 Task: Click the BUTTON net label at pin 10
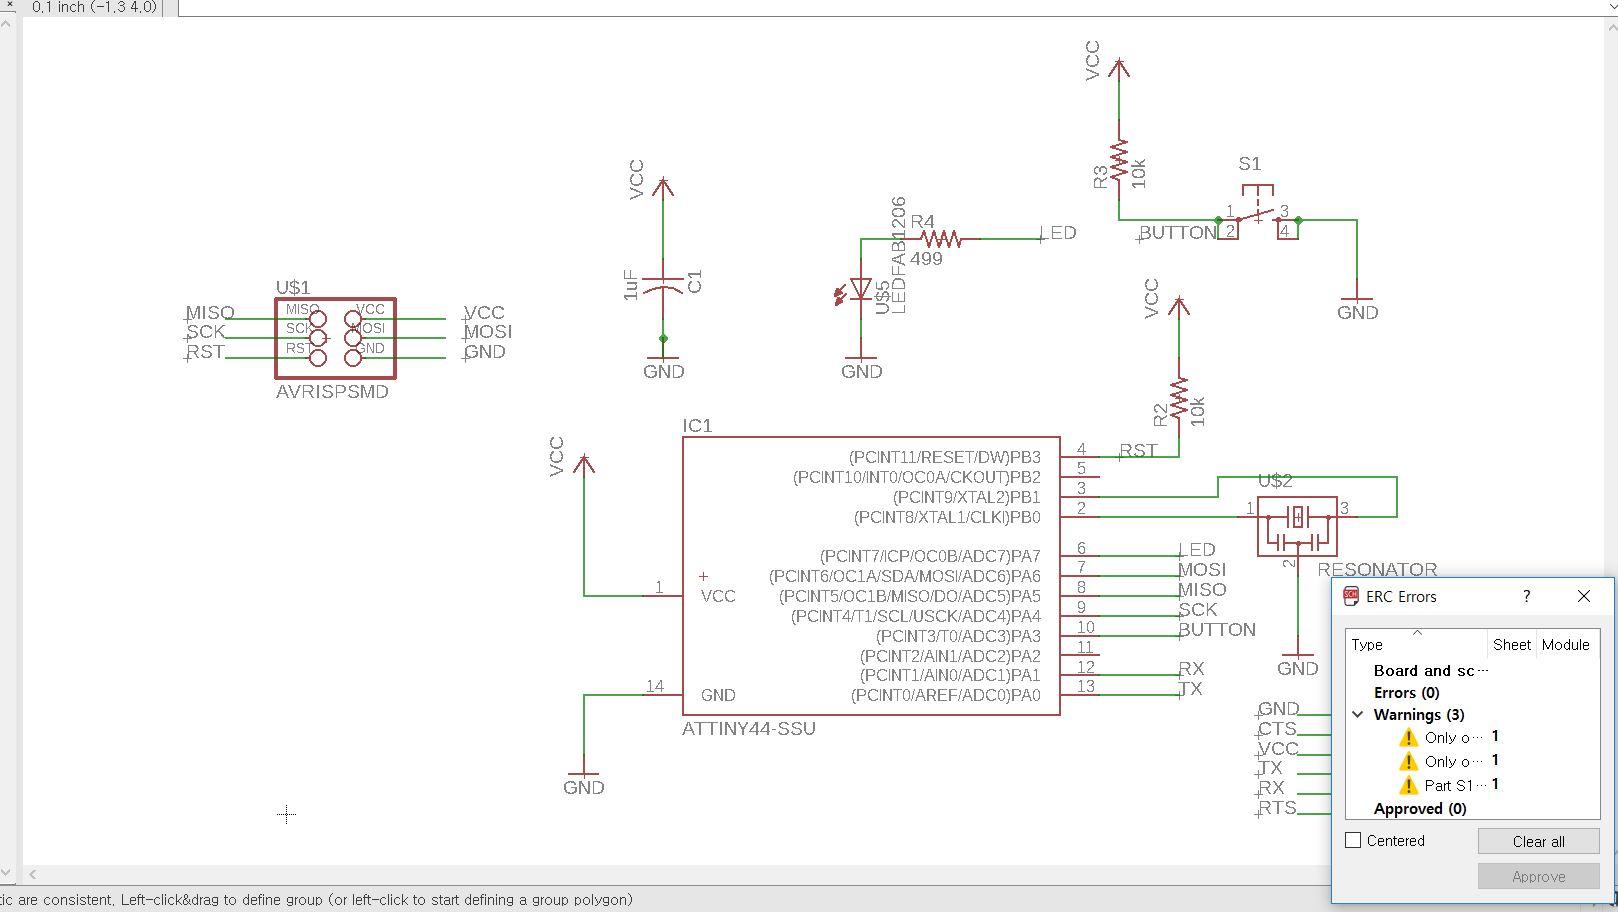pyautogui.click(x=1217, y=629)
